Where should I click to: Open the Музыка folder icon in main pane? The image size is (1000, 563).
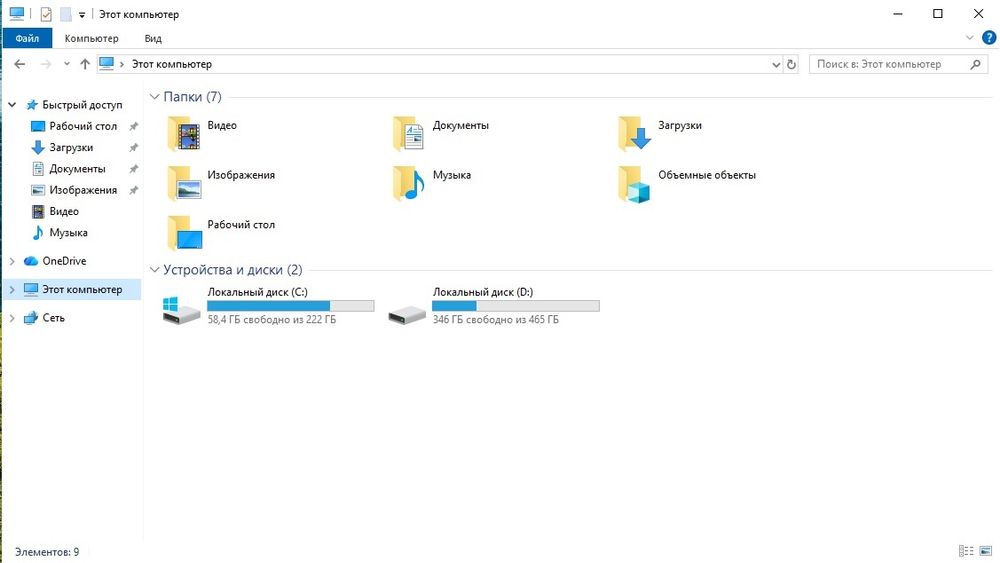tap(409, 182)
